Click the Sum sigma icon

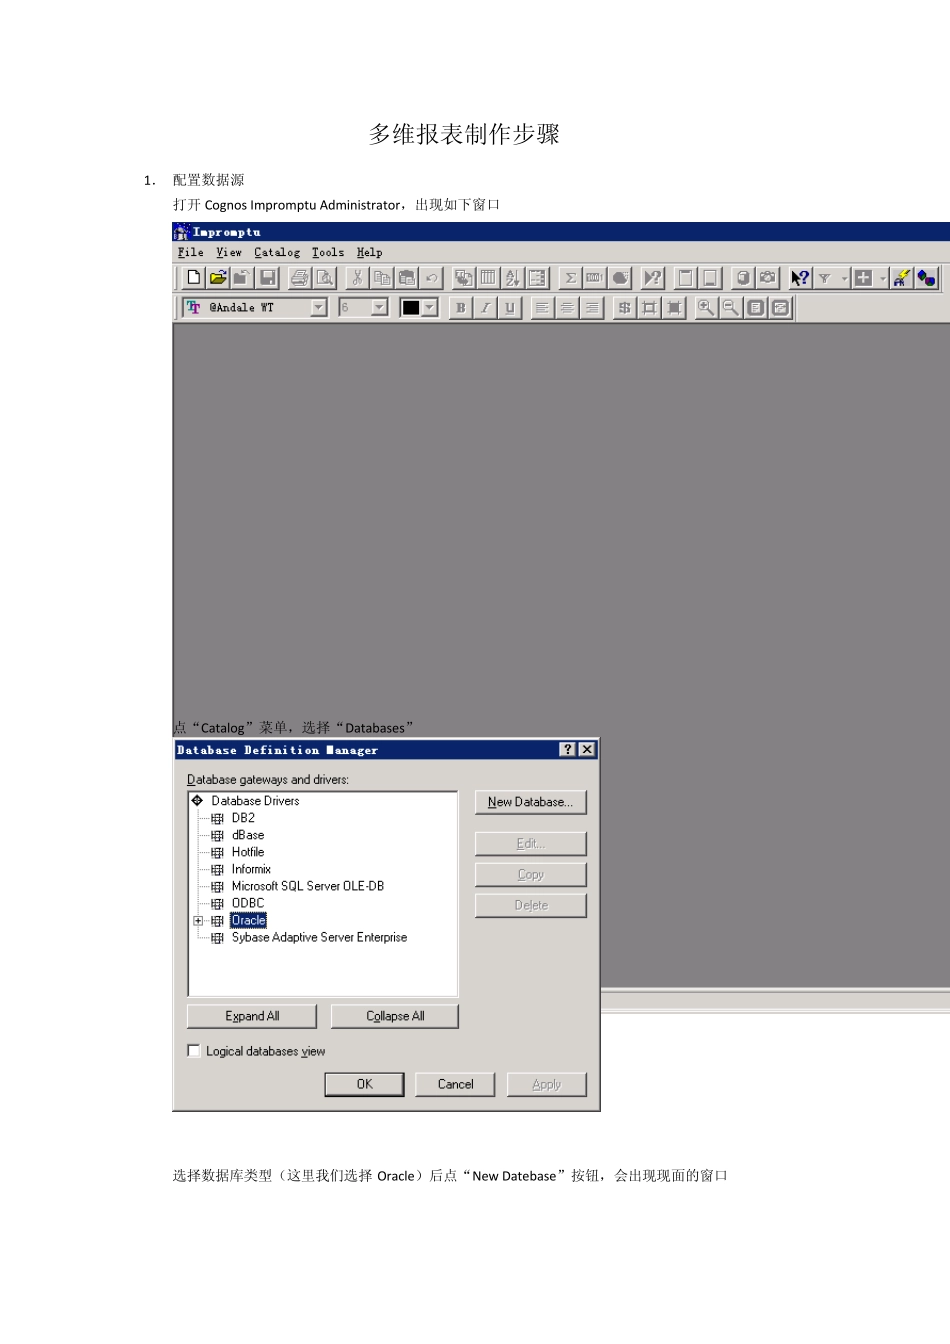[570, 278]
